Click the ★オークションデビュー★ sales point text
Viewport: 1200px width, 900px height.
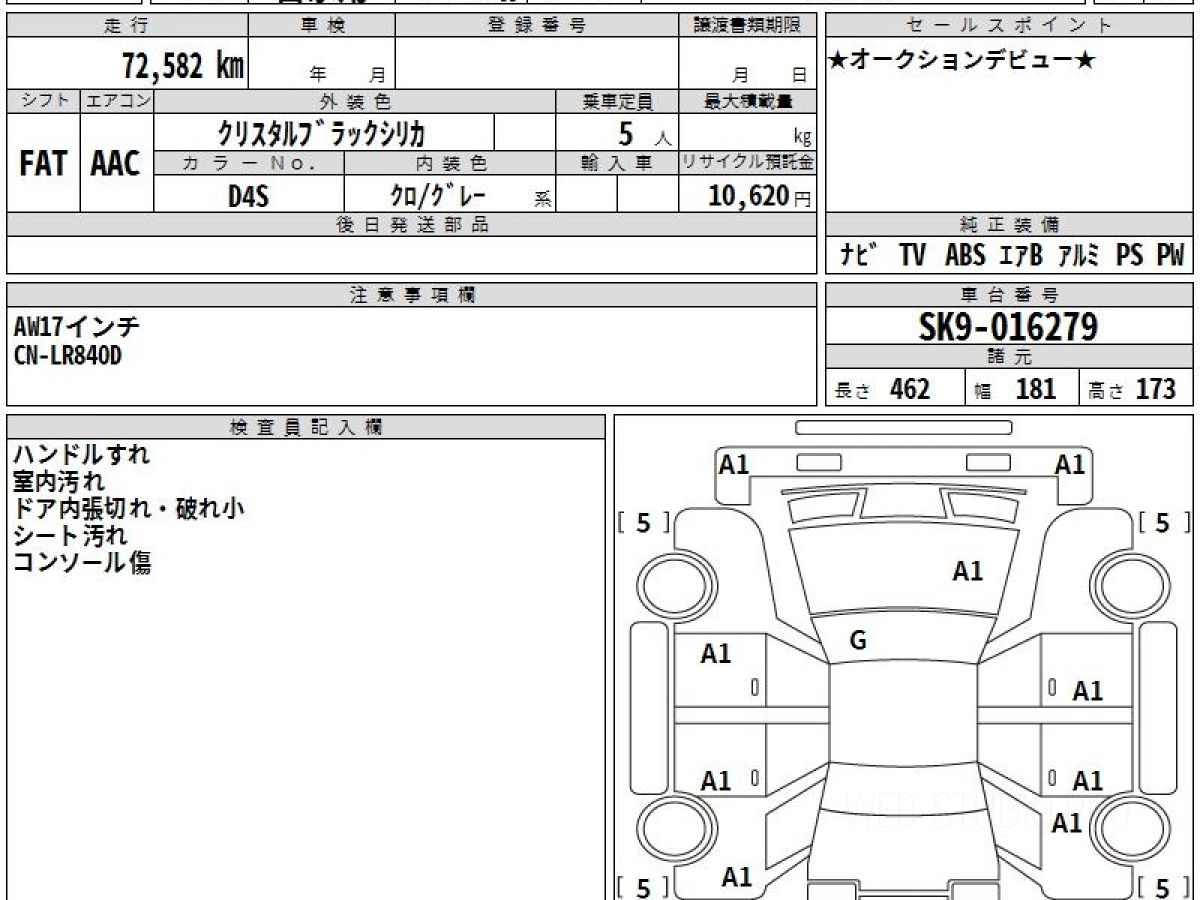(963, 61)
